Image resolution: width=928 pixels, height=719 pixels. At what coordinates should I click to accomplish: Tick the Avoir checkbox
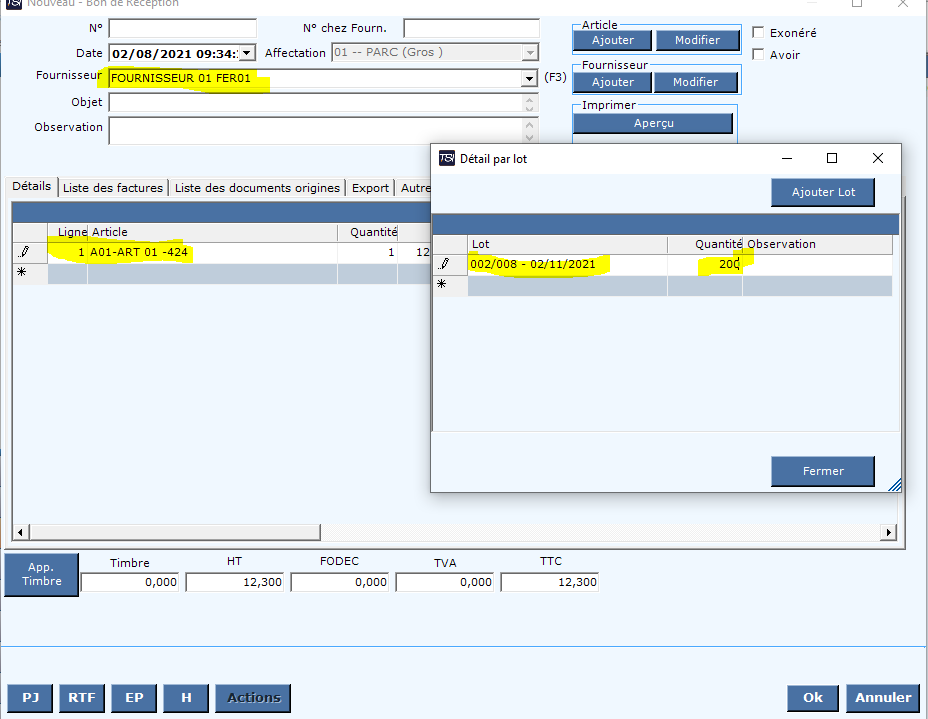758,54
